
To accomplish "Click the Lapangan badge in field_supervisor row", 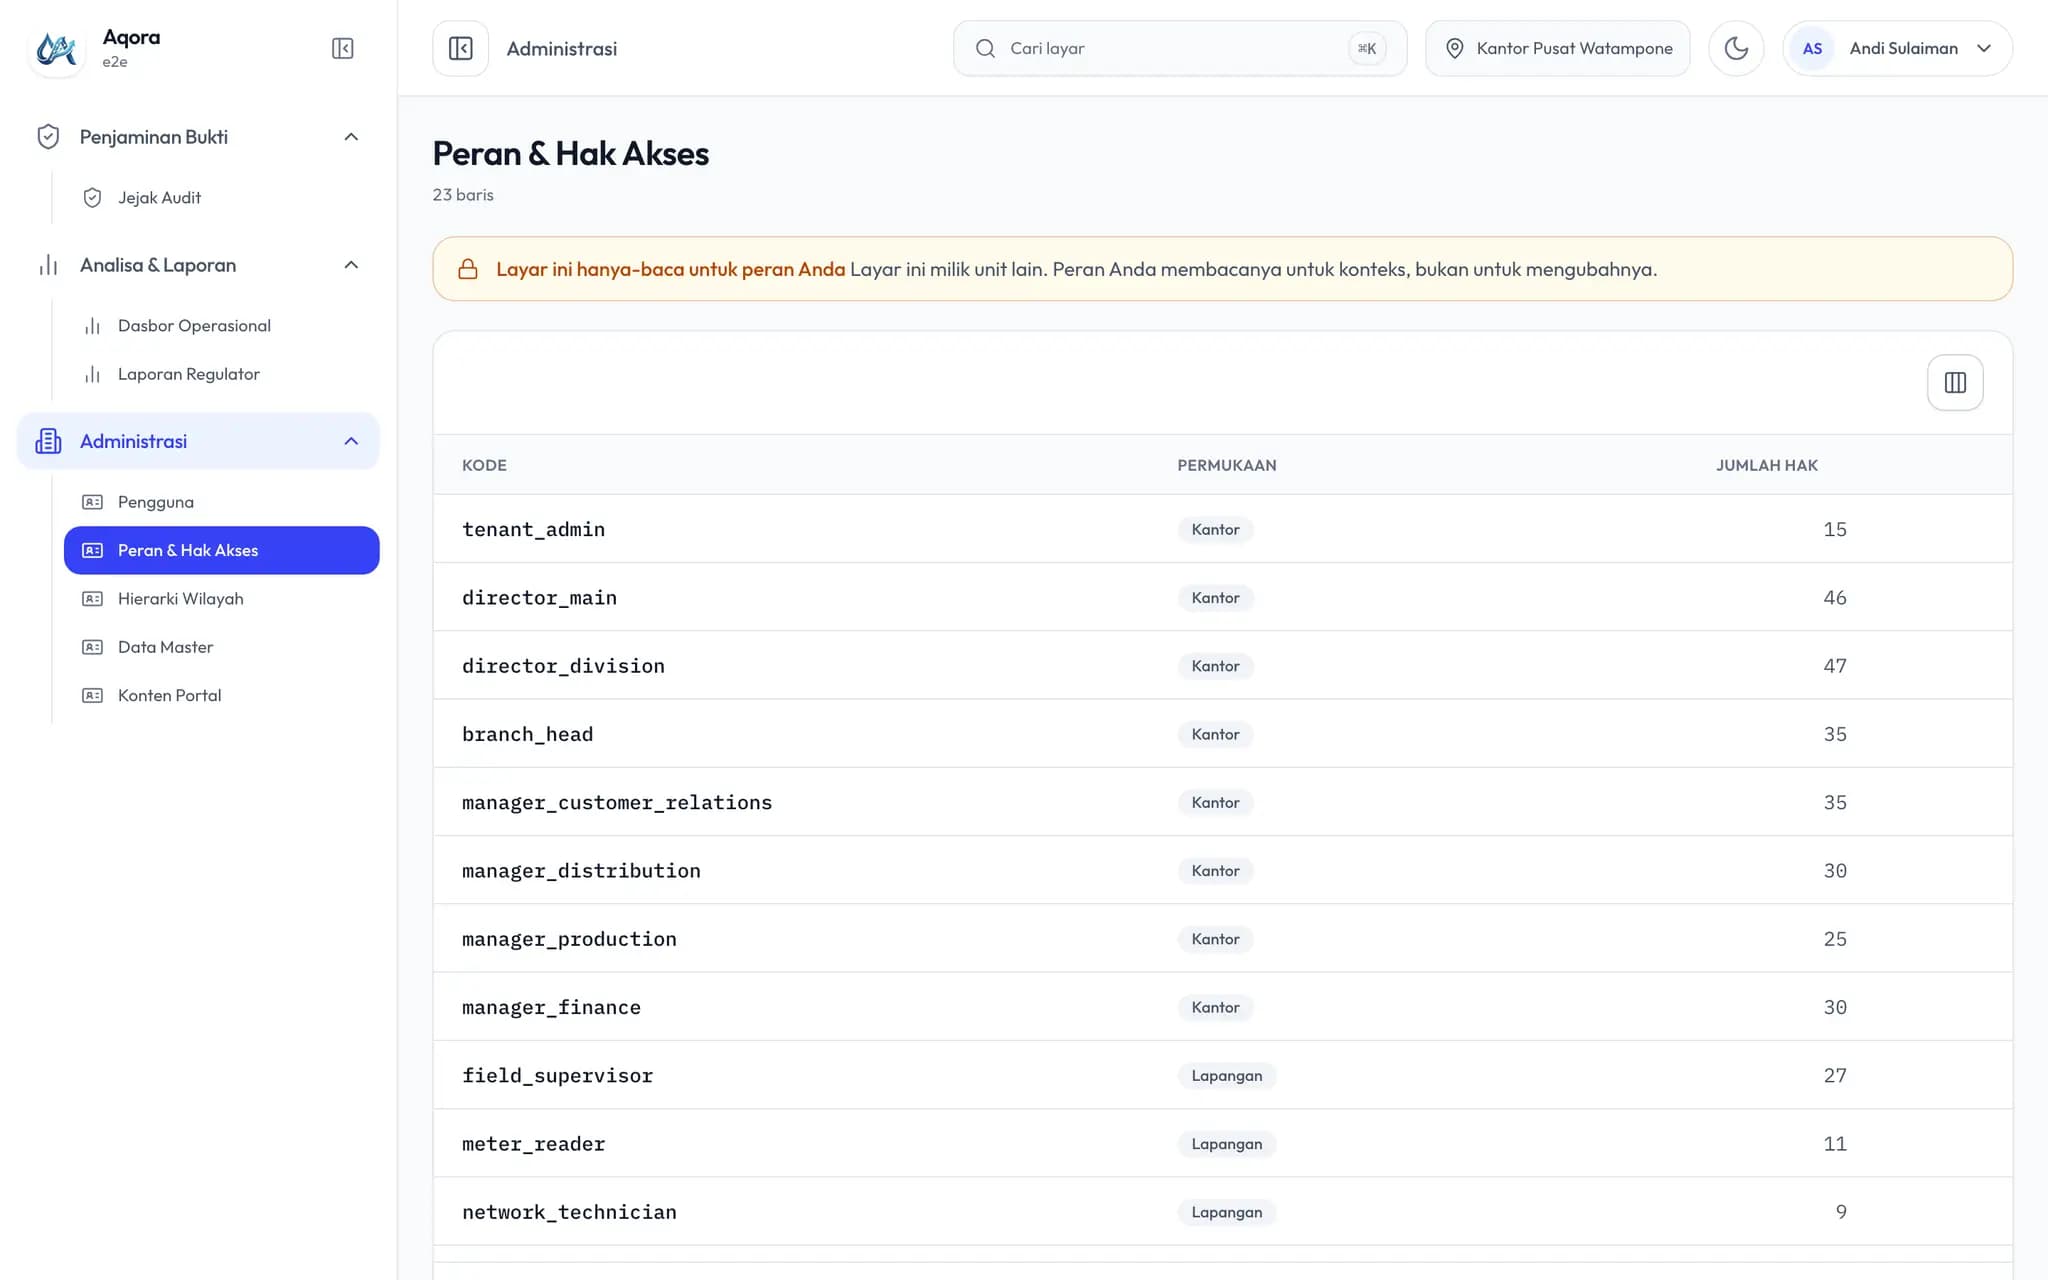I will pyautogui.click(x=1227, y=1076).
